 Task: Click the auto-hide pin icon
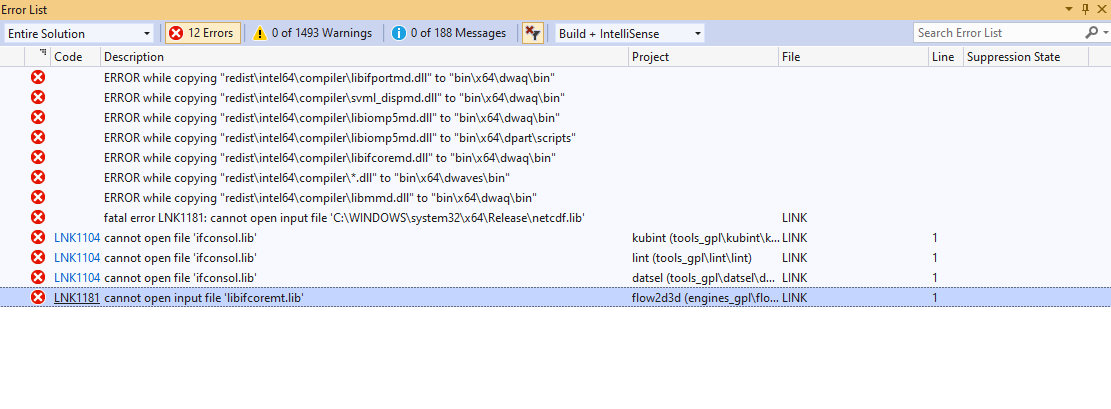click(x=1085, y=8)
